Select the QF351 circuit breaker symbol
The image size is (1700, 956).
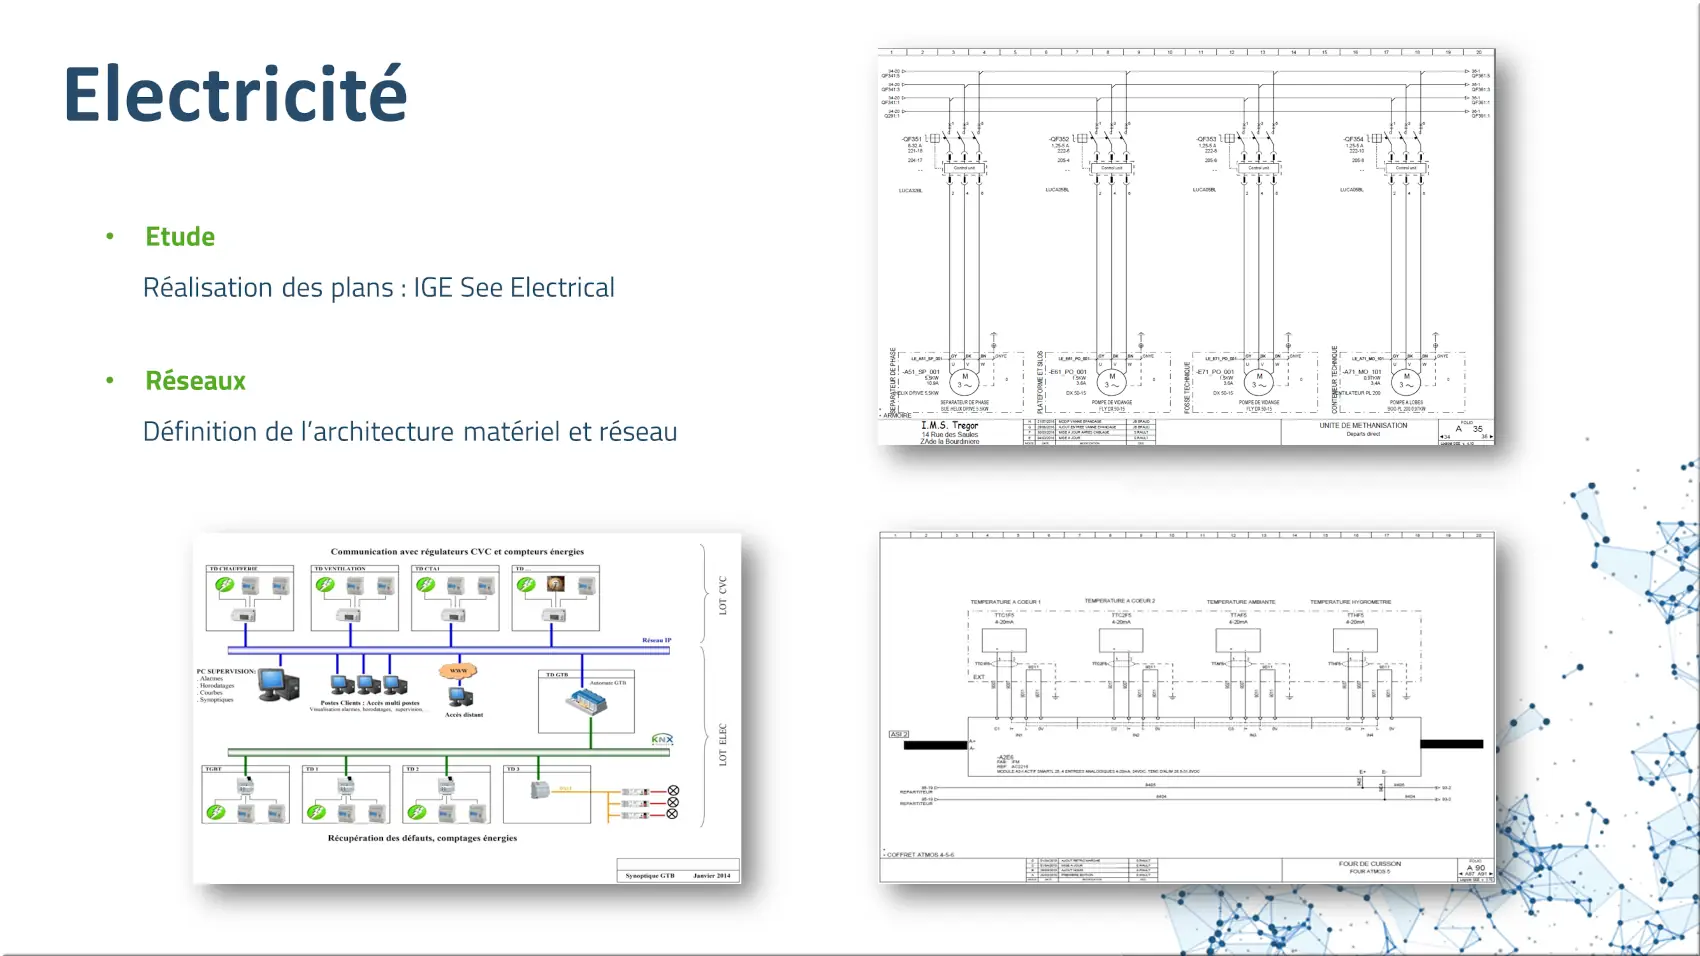pos(934,139)
